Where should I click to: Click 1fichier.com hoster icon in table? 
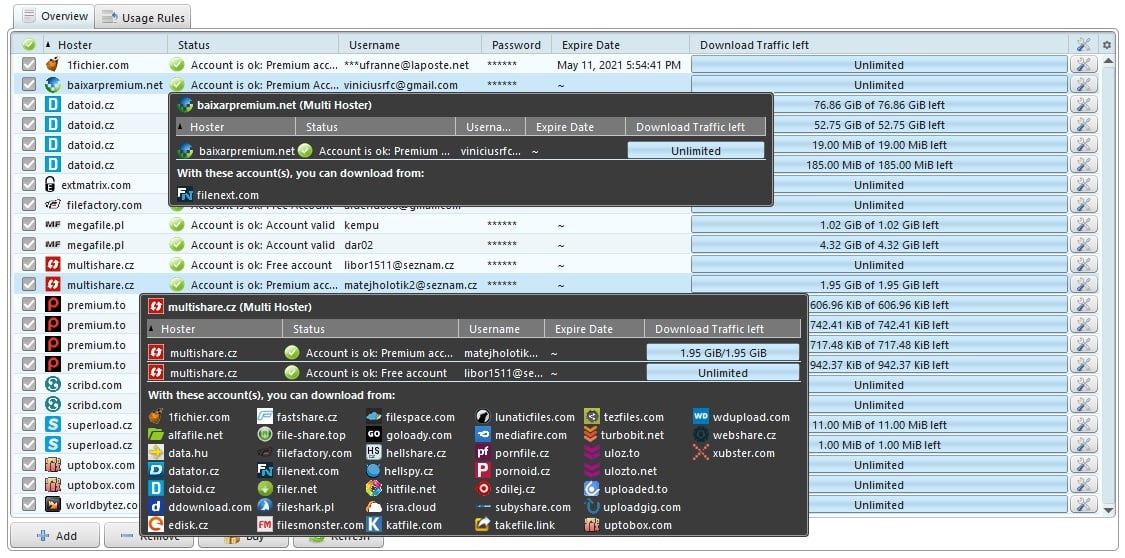click(52, 65)
